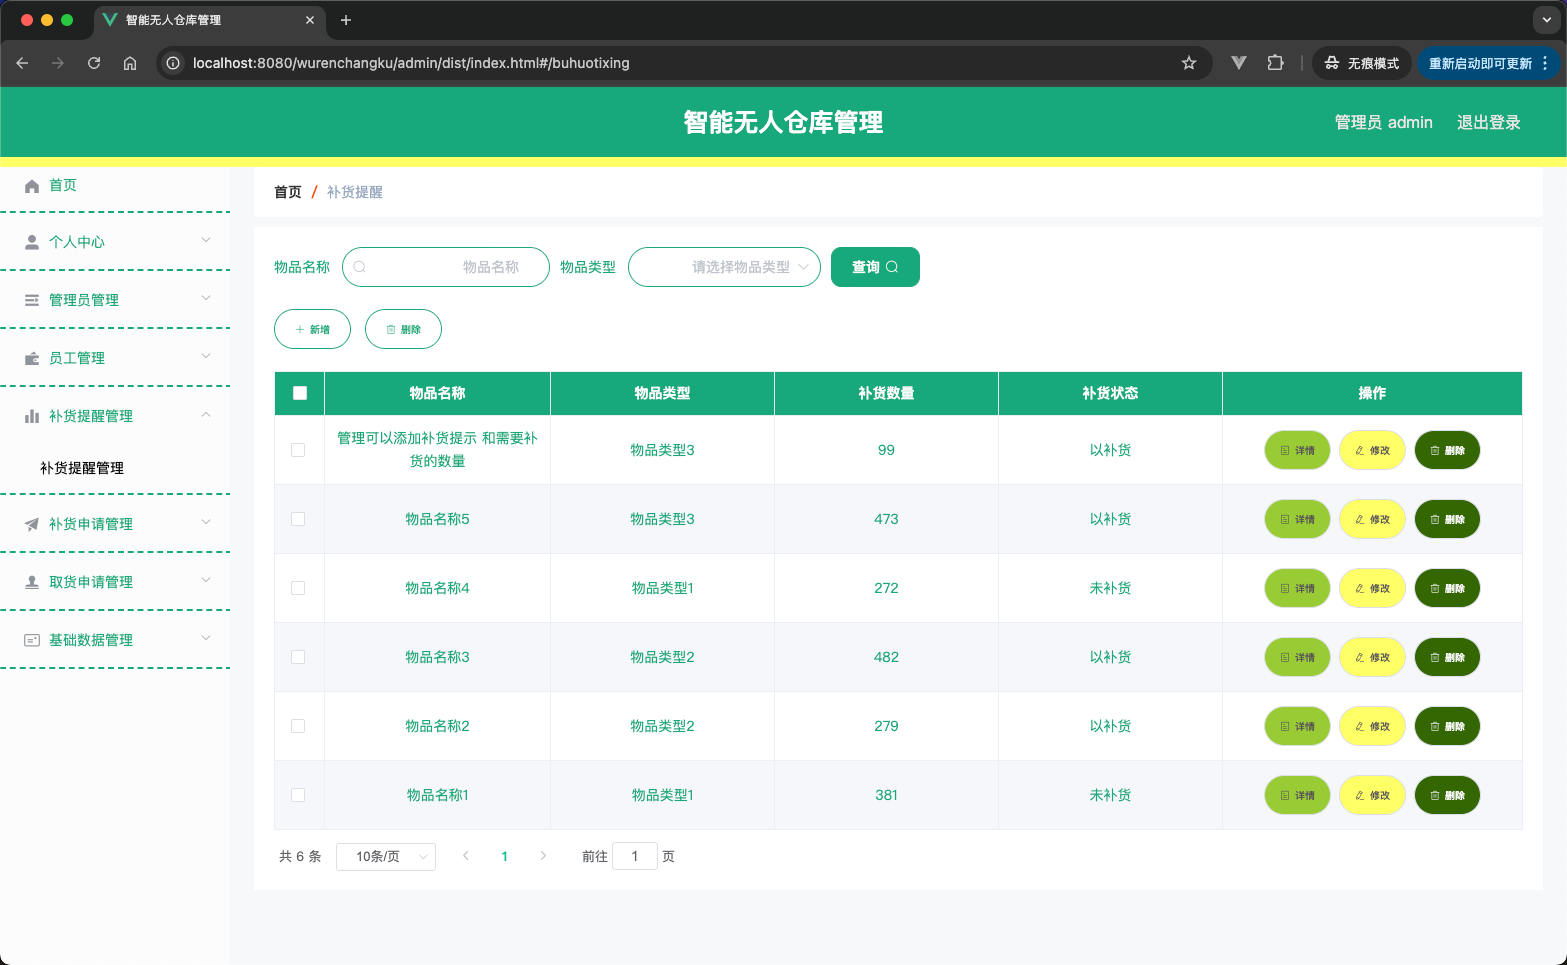Check the box for 物品名称4

point(298,588)
